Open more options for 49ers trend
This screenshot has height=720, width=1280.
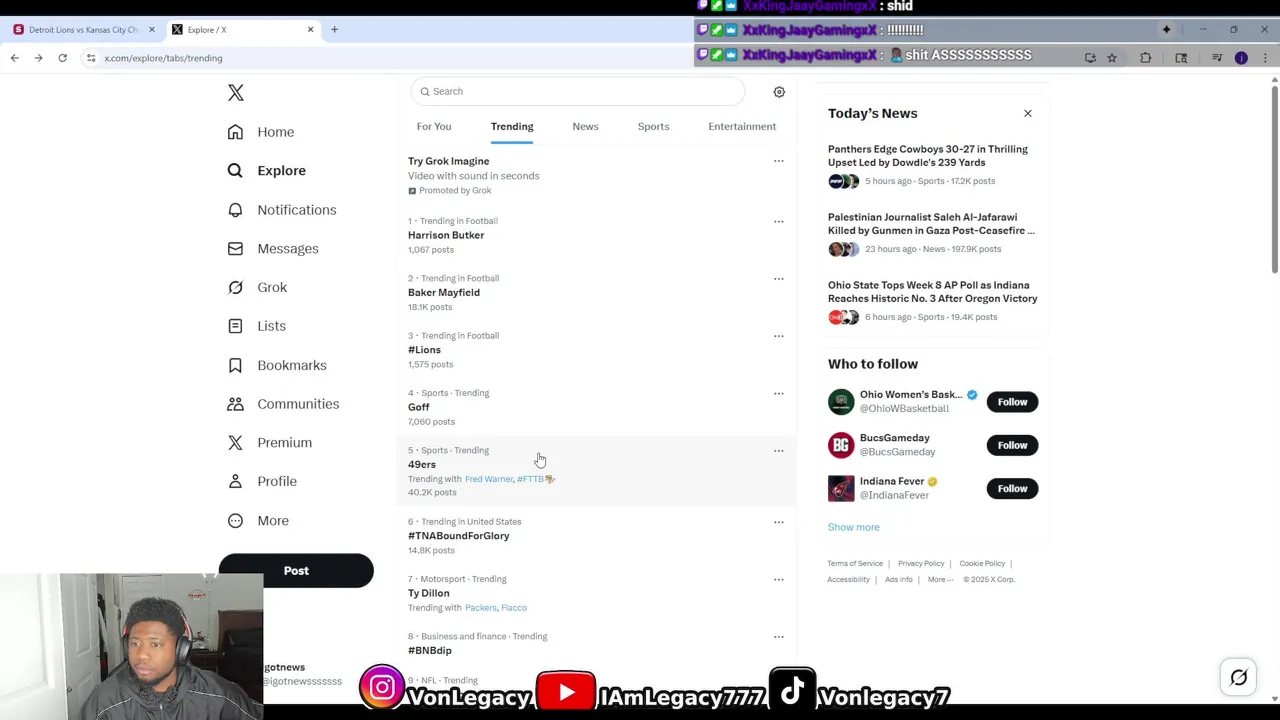(778, 451)
